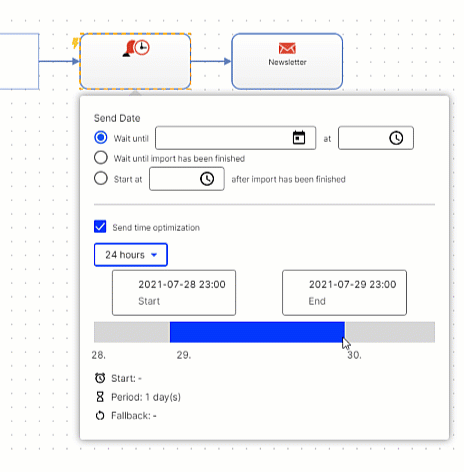This screenshot has width=464, height=472.
Task: Select the 'Wait until' radio button
Action: 101,137
